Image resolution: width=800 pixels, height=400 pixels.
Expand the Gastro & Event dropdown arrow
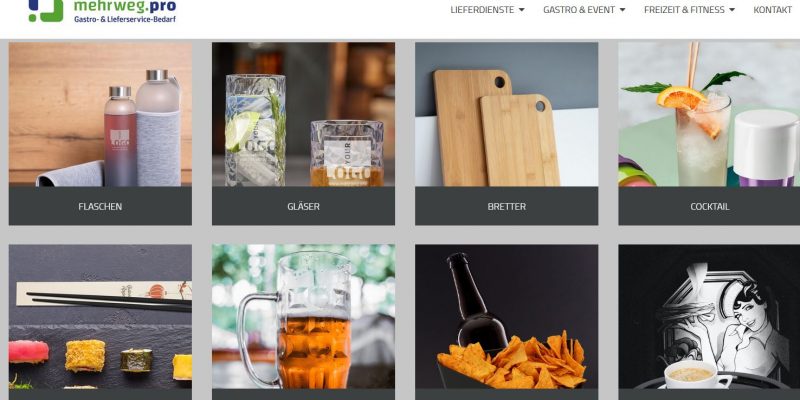tap(622, 10)
